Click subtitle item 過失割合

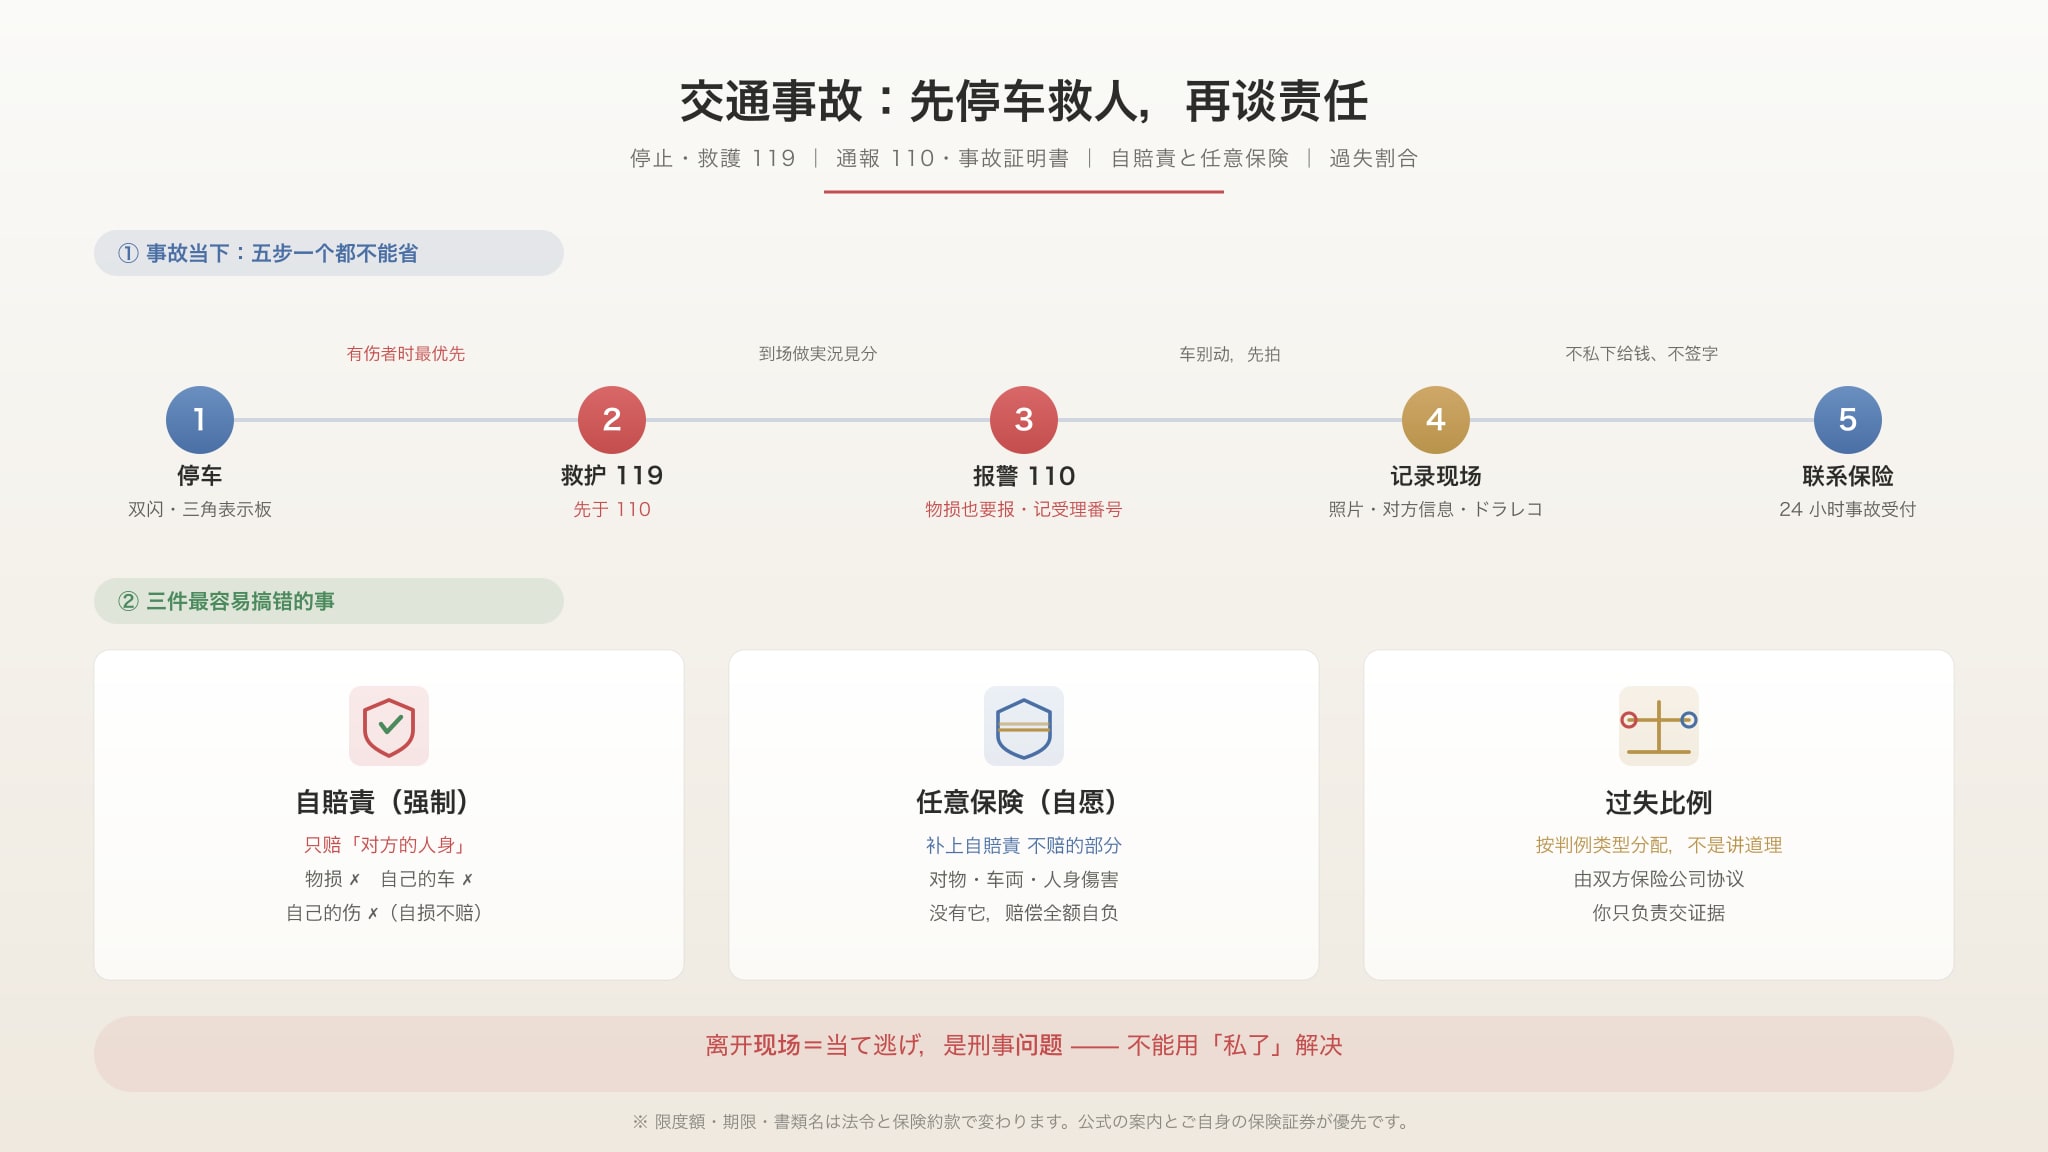pyautogui.click(x=1373, y=158)
